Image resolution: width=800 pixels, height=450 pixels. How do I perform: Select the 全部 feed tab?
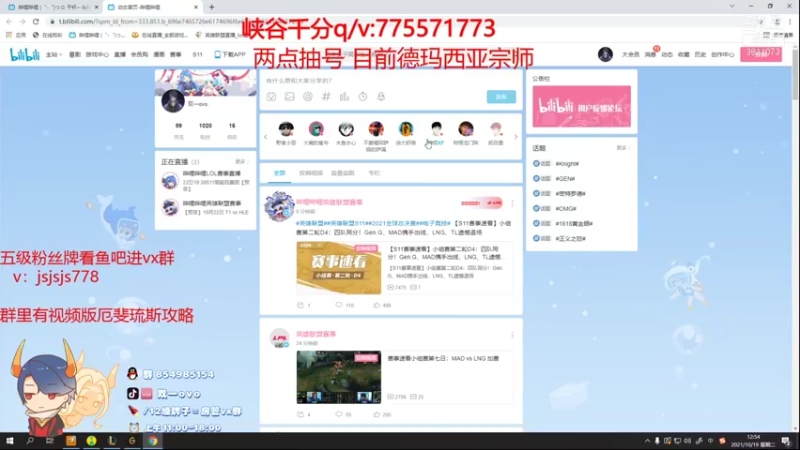click(280, 173)
